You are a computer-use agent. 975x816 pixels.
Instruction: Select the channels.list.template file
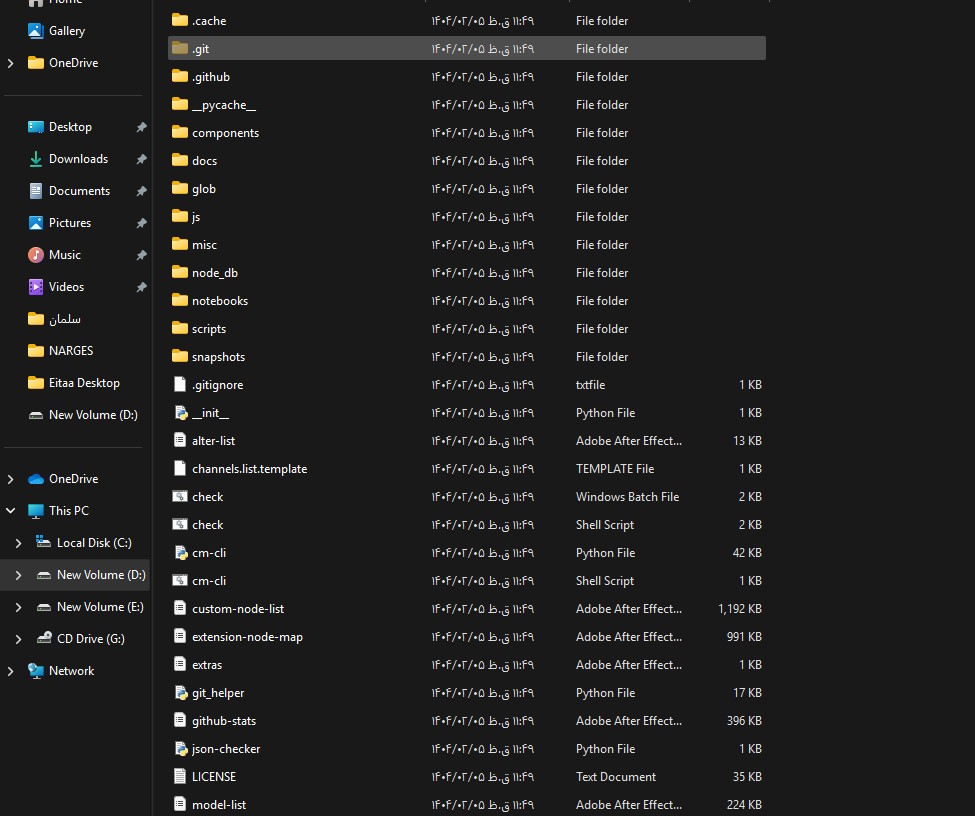click(249, 469)
